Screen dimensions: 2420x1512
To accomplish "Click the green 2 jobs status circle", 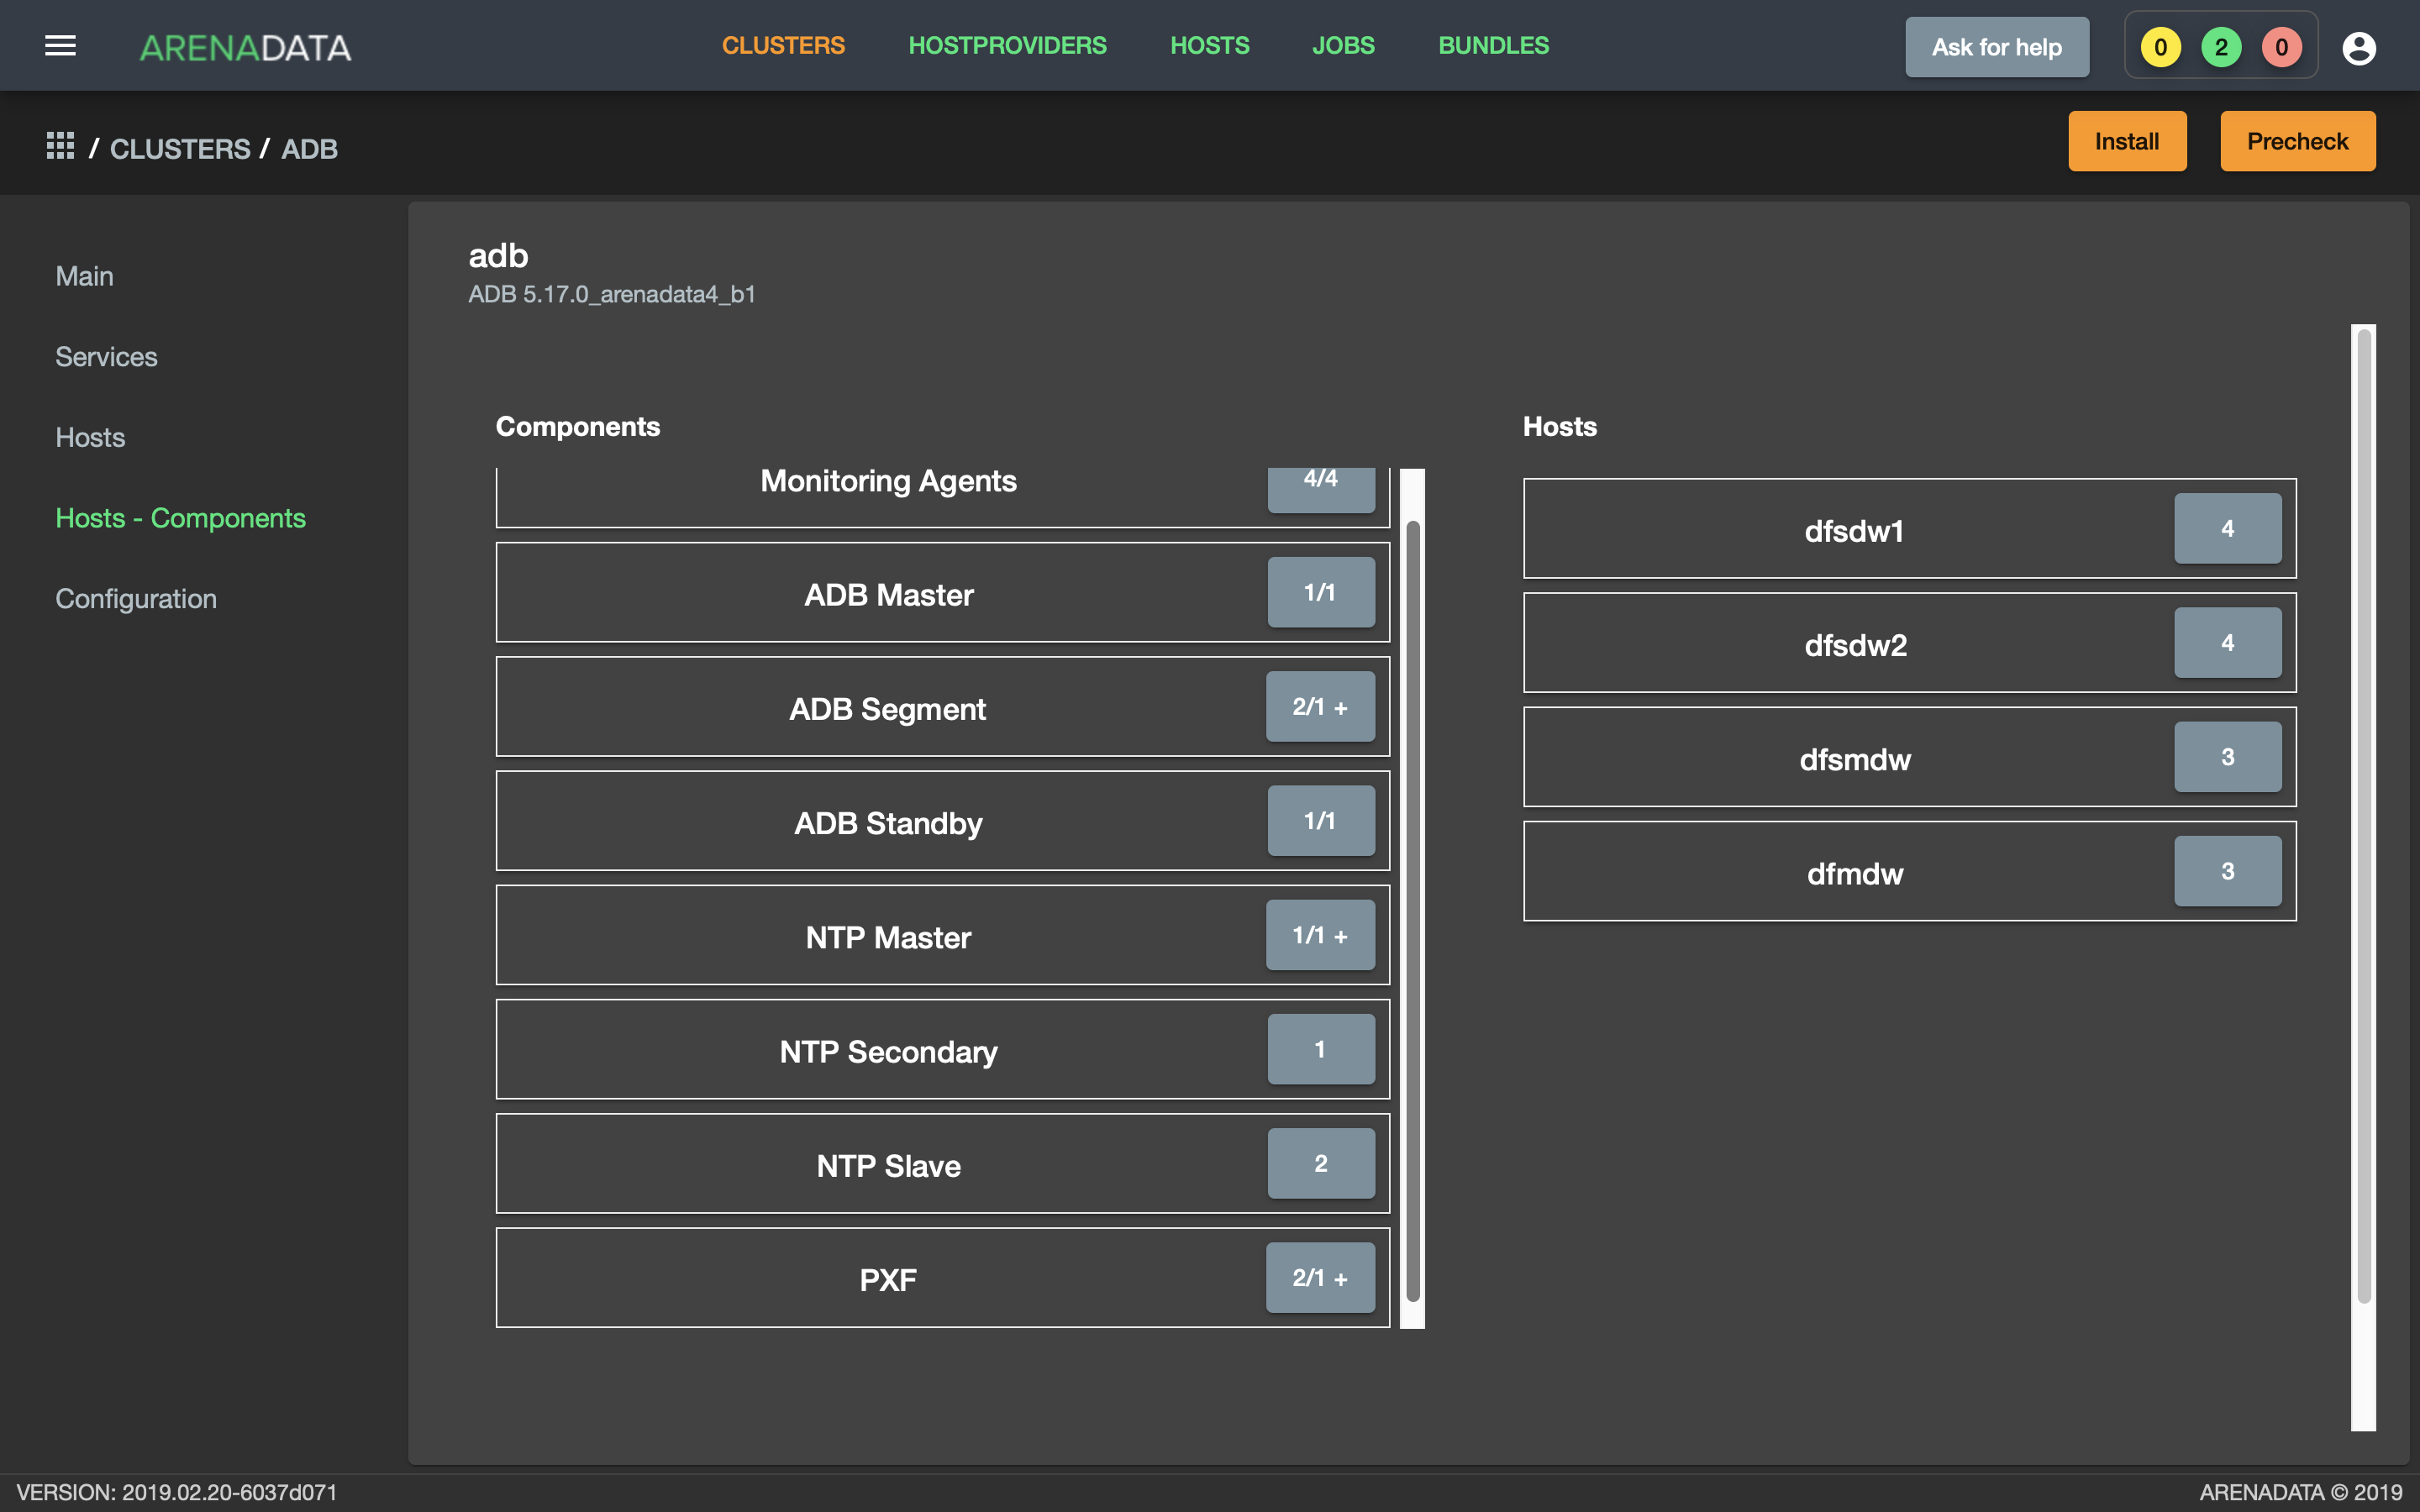I will [x=2220, y=47].
